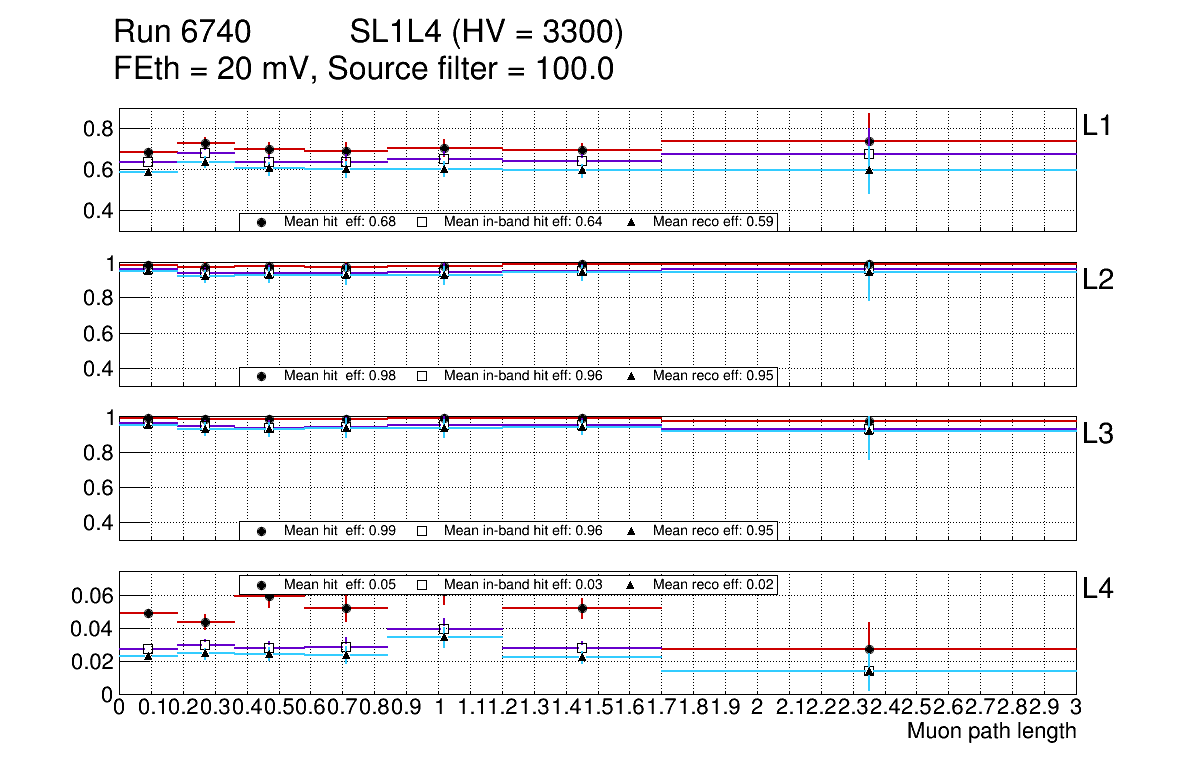Click the filled circle marker in L1 legend
This screenshot has width=1196, height=772.
[x=262, y=222]
